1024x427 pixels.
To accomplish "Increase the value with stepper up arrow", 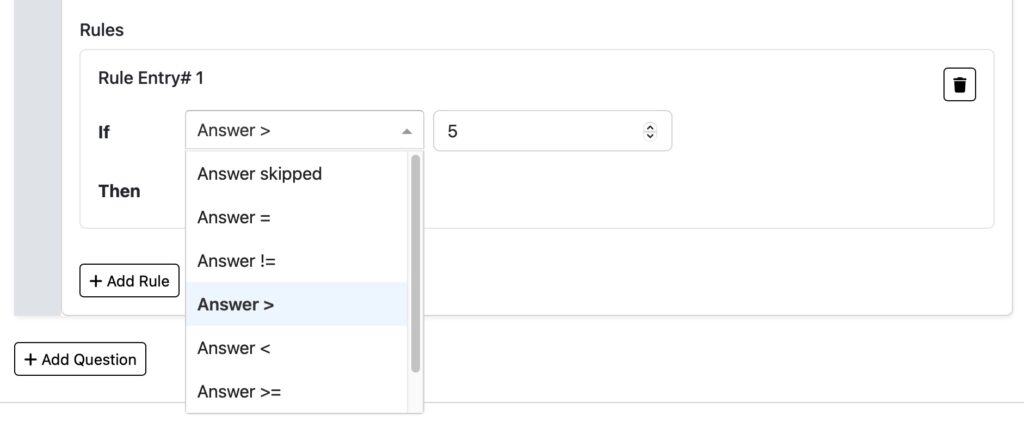I will pos(650,127).
